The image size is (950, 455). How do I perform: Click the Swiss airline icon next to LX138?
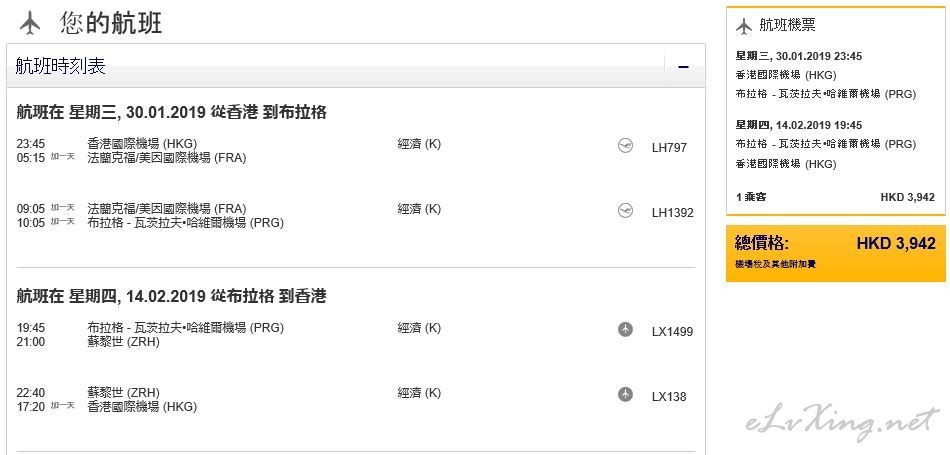pos(625,394)
